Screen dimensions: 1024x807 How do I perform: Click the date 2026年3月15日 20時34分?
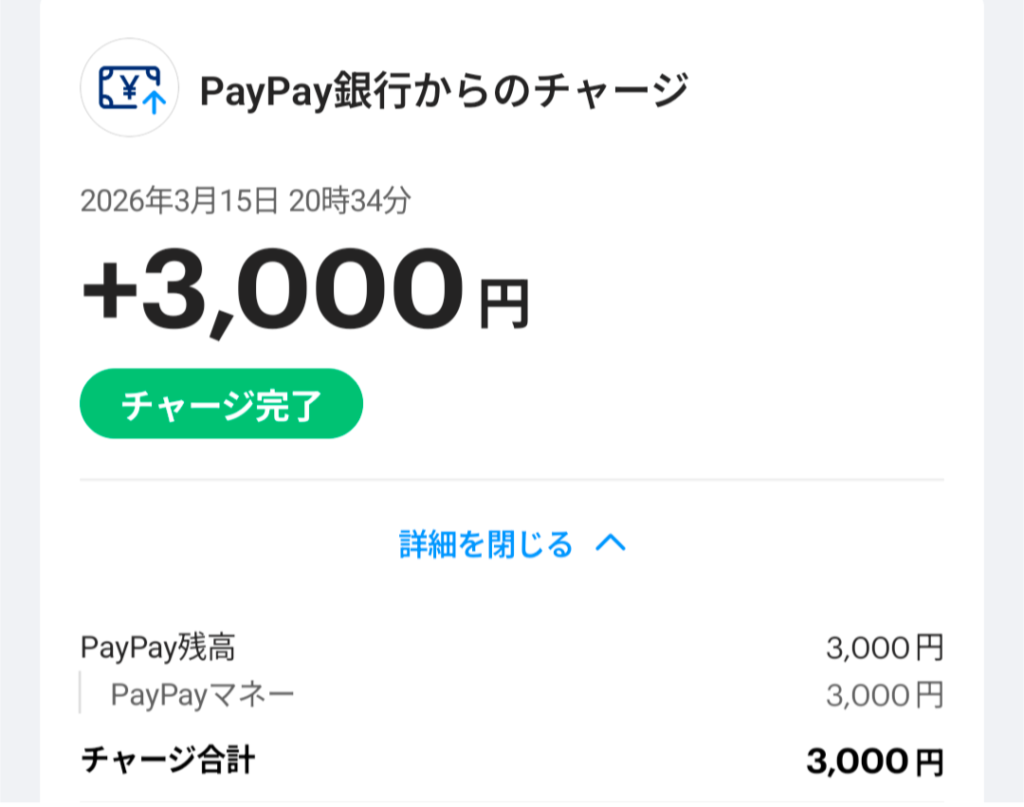click(245, 201)
